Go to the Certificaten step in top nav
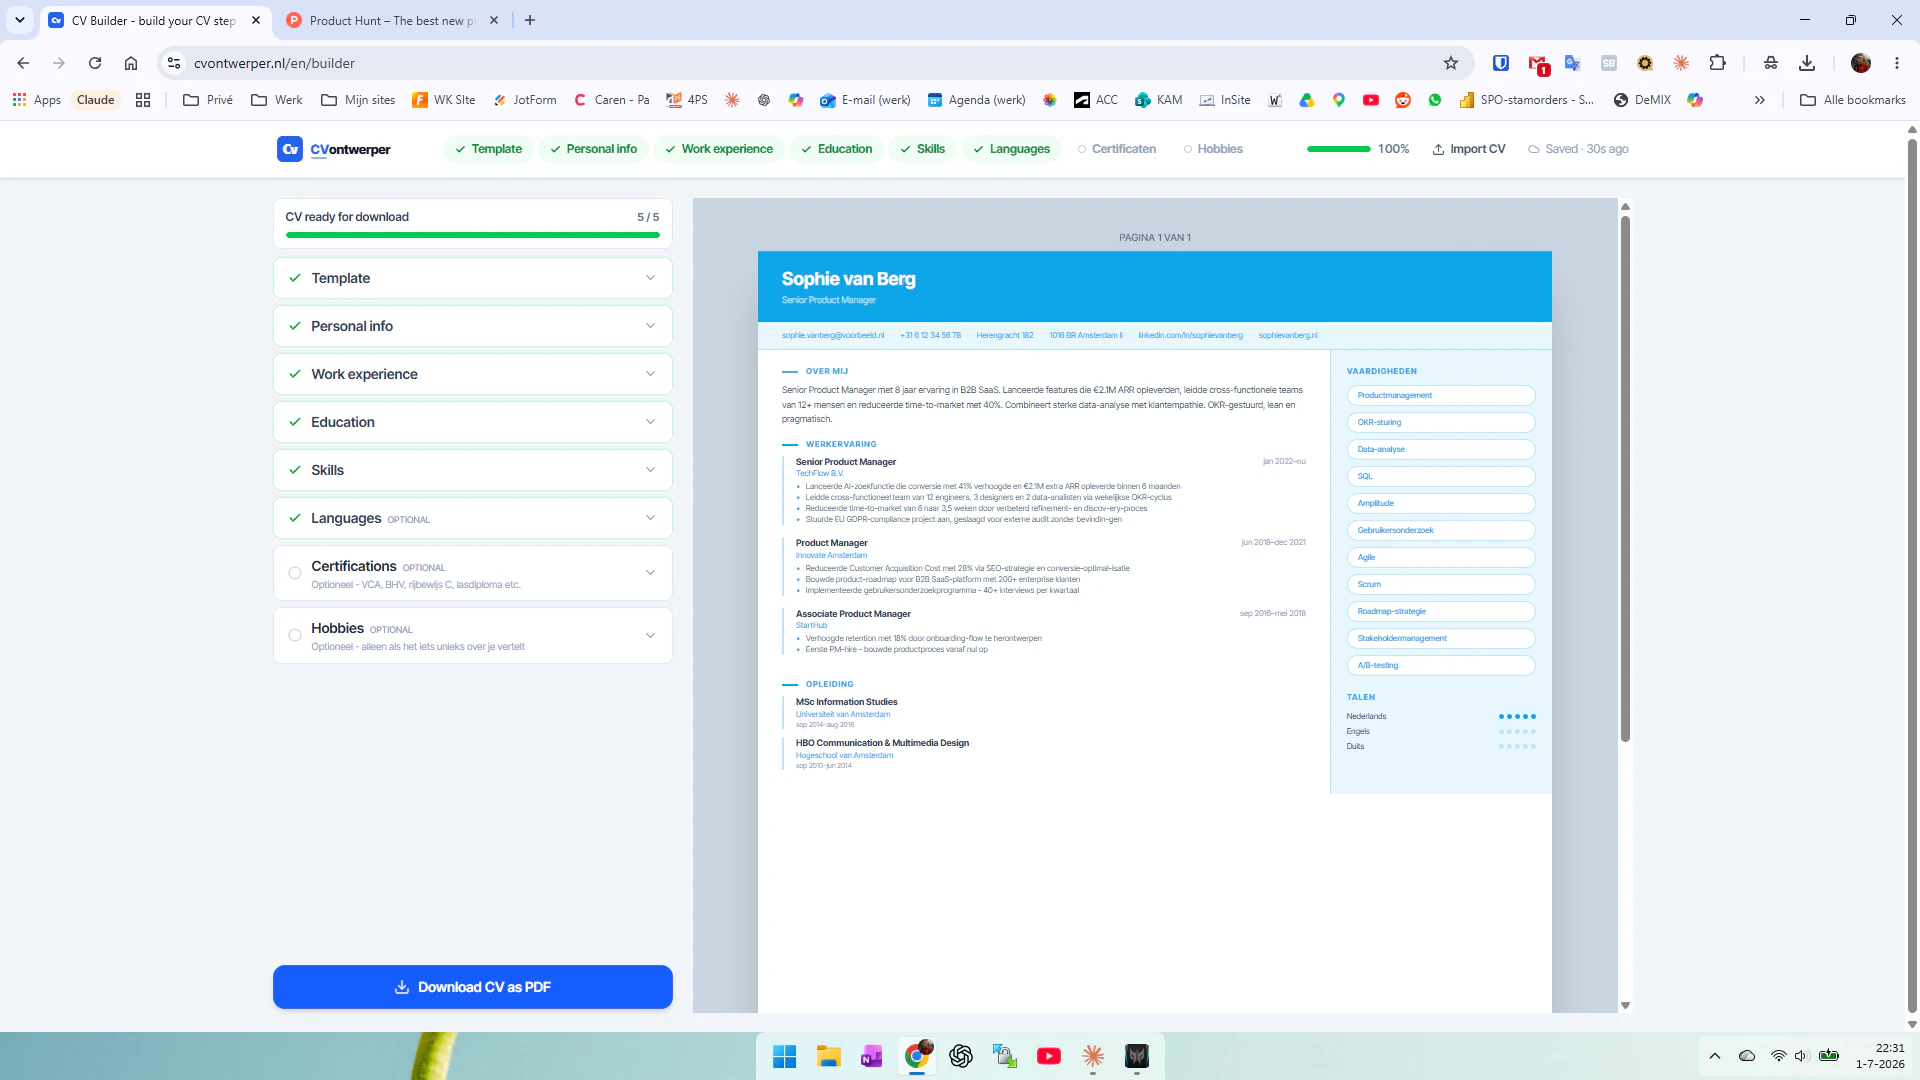The height and width of the screenshot is (1080, 1920). (x=1117, y=149)
